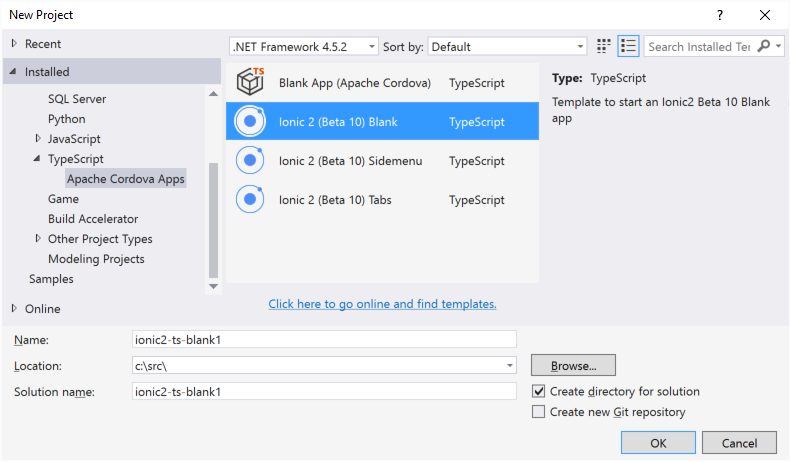
Task: Close the New Project dialog
Action: tap(765, 15)
